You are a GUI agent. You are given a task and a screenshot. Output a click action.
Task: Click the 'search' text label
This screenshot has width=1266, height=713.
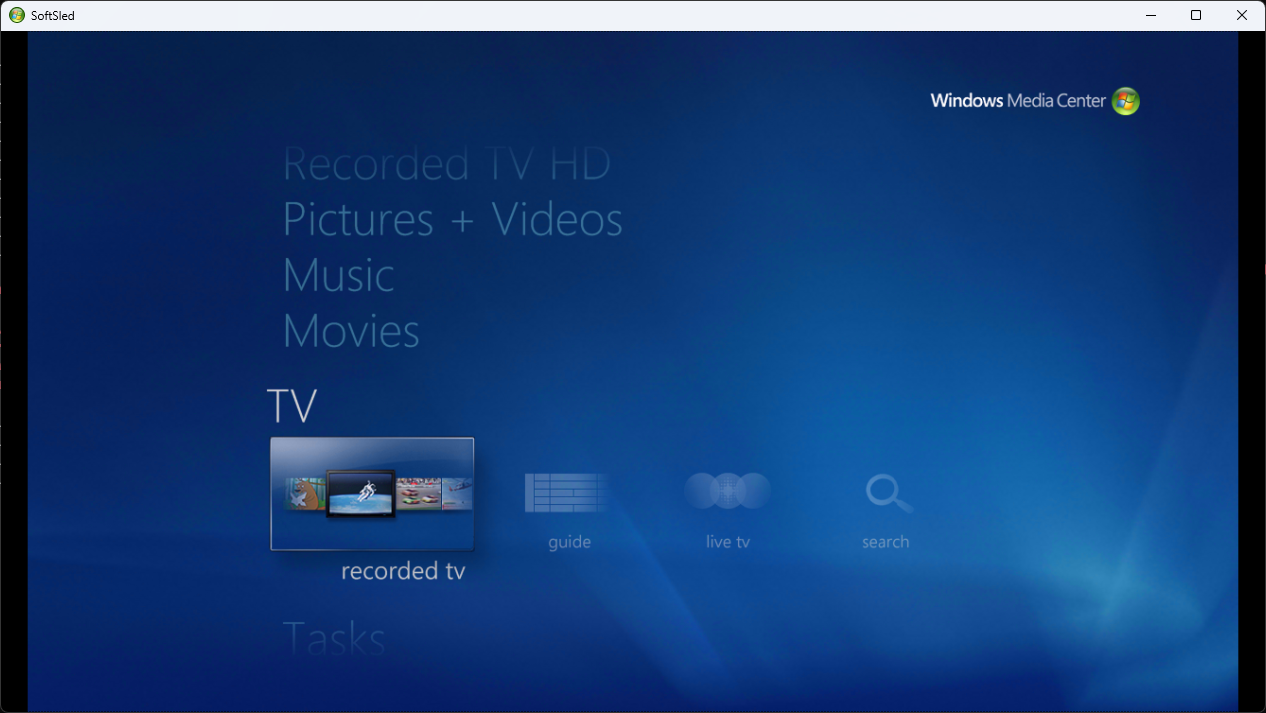tap(886, 542)
